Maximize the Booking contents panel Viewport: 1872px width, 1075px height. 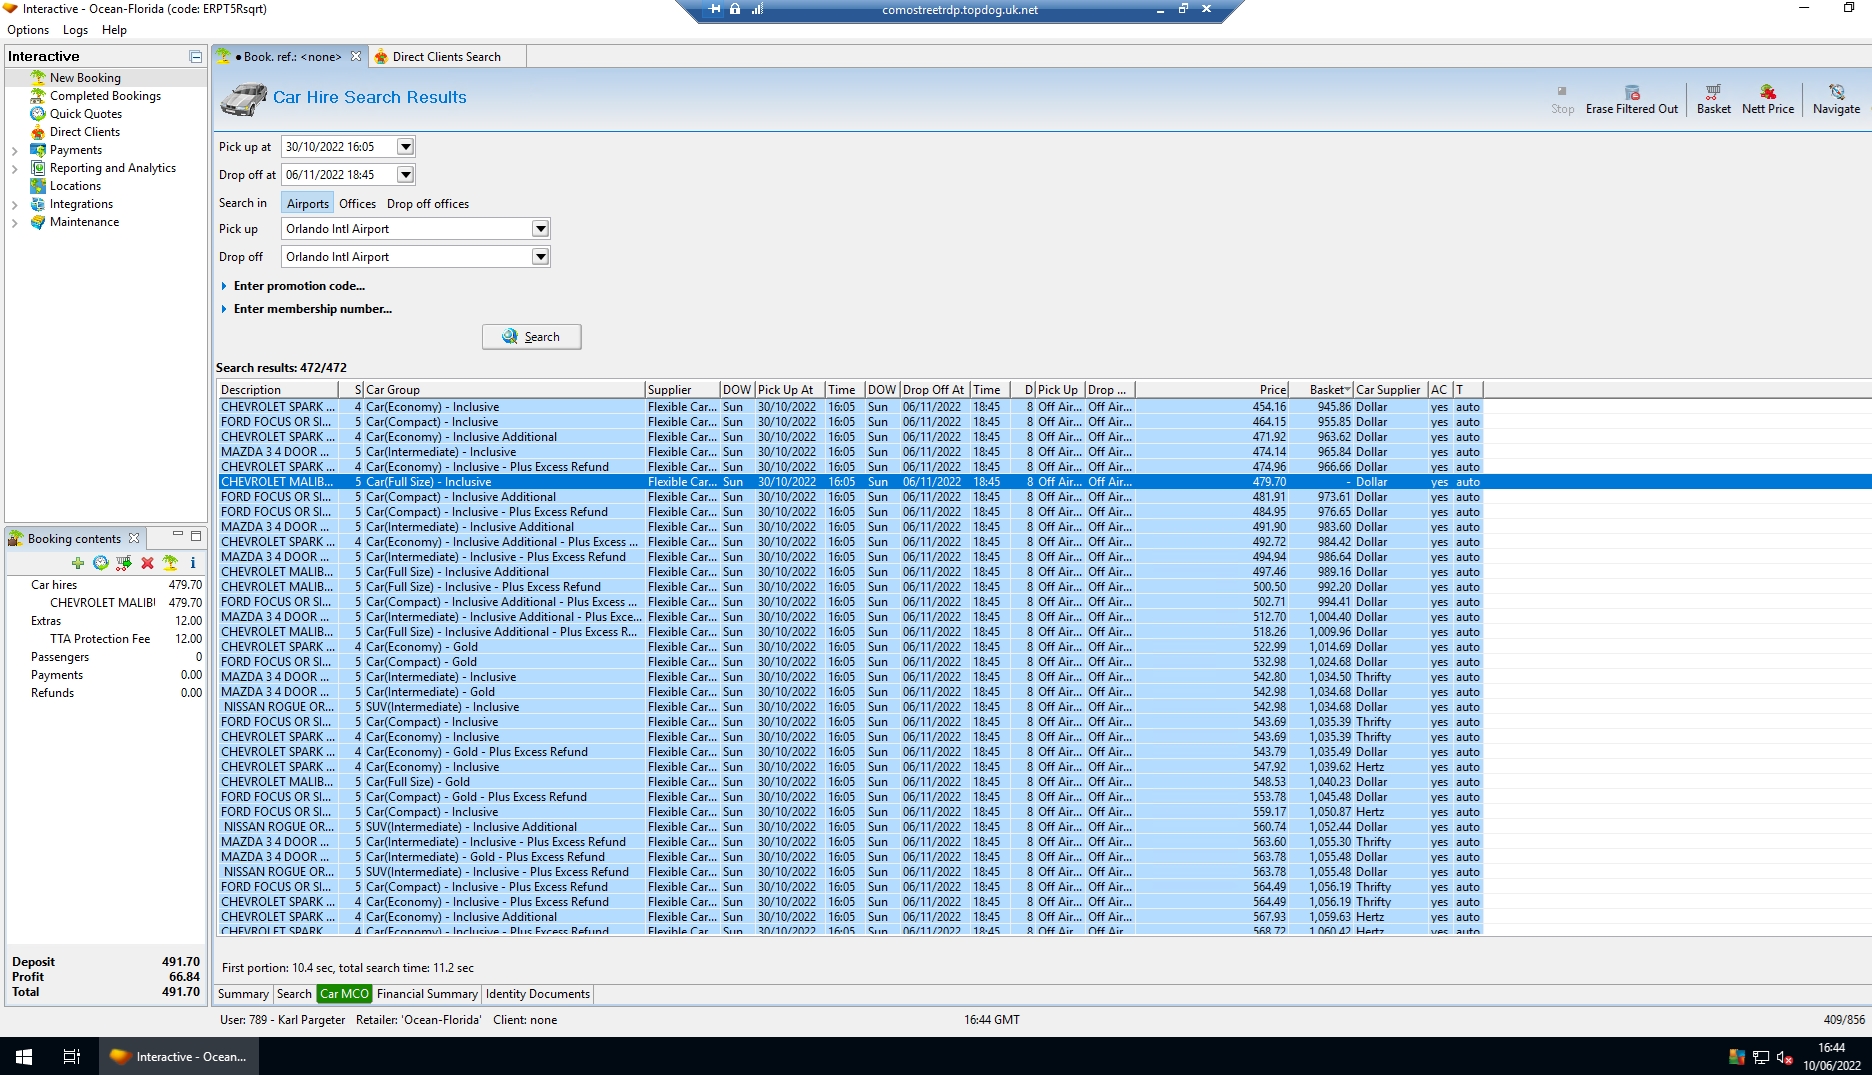click(x=196, y=536)
